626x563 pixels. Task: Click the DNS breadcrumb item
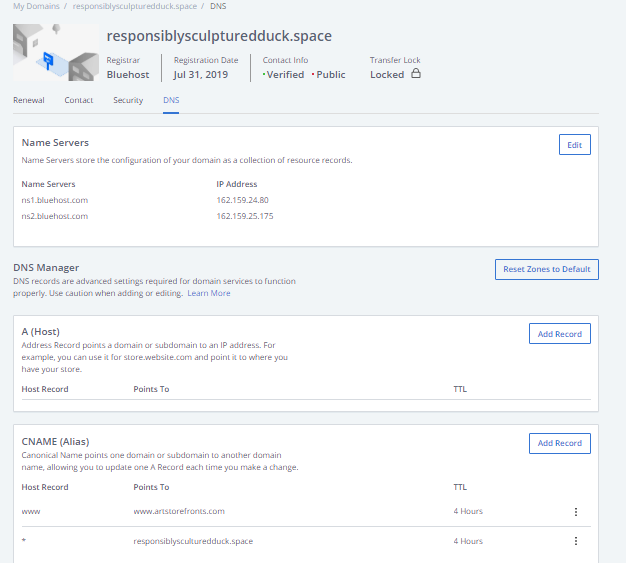[x=218, y=6]
